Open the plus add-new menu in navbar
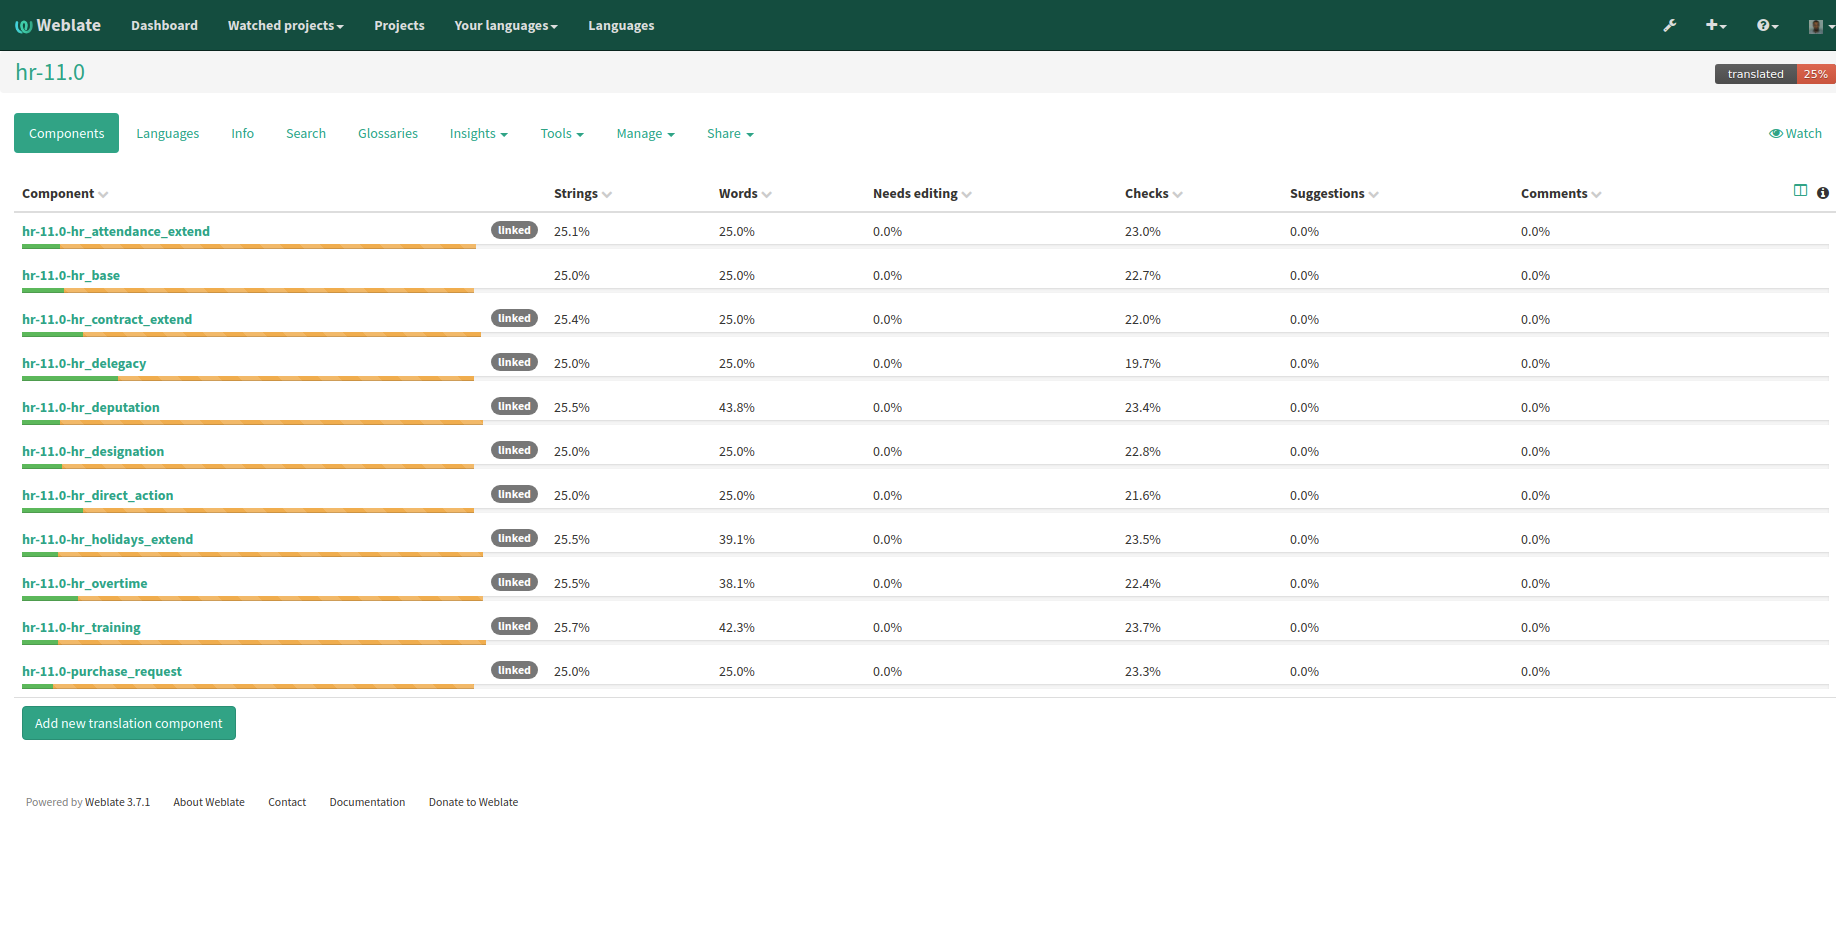Image resolution: width=1836 pixels, height=952 pixels. 1715,26
